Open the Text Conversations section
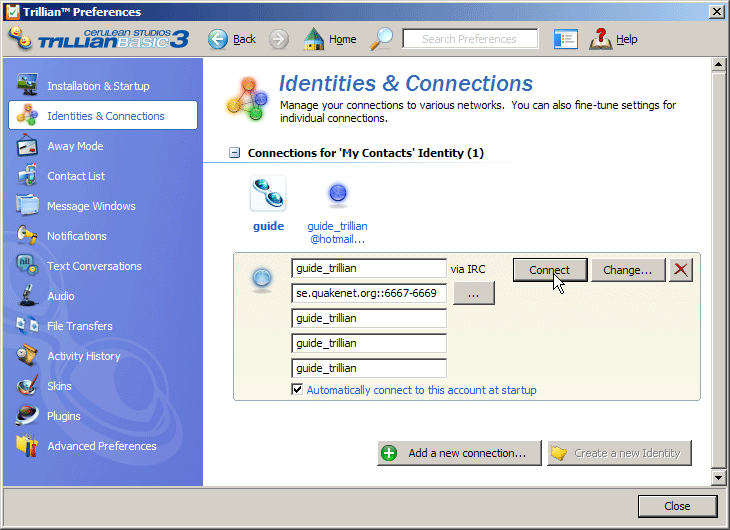 [x=94, y=266]
